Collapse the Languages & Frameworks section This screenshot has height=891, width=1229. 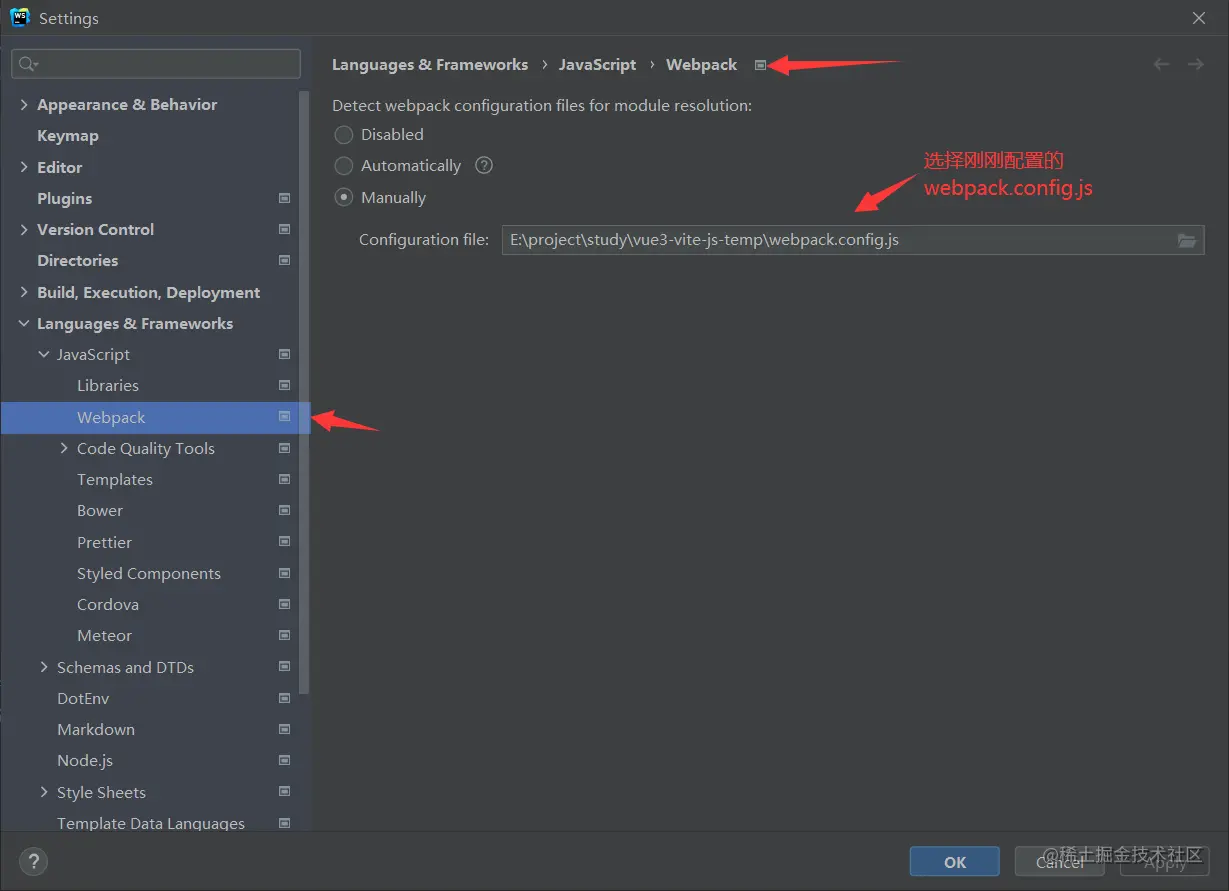click(24, 323)
